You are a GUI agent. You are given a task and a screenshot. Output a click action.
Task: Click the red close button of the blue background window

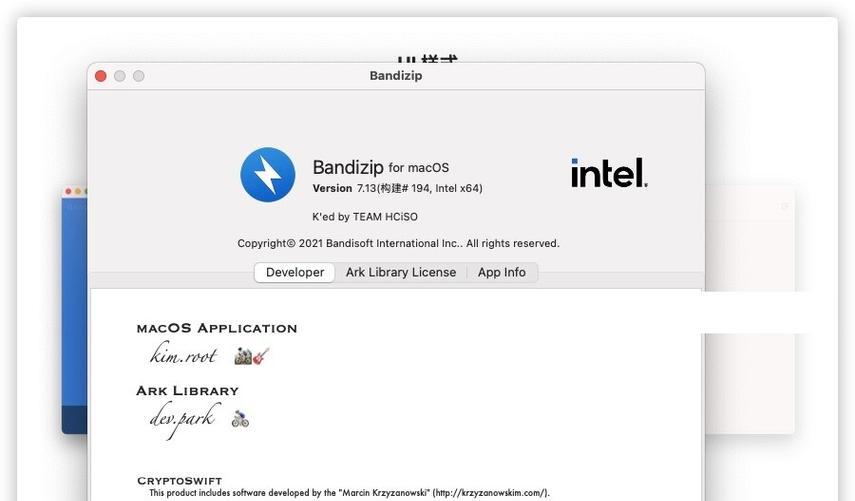pos(69,191)
